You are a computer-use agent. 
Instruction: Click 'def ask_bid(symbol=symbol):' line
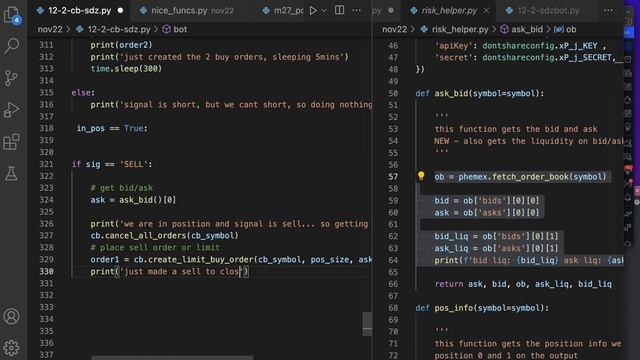480,93
